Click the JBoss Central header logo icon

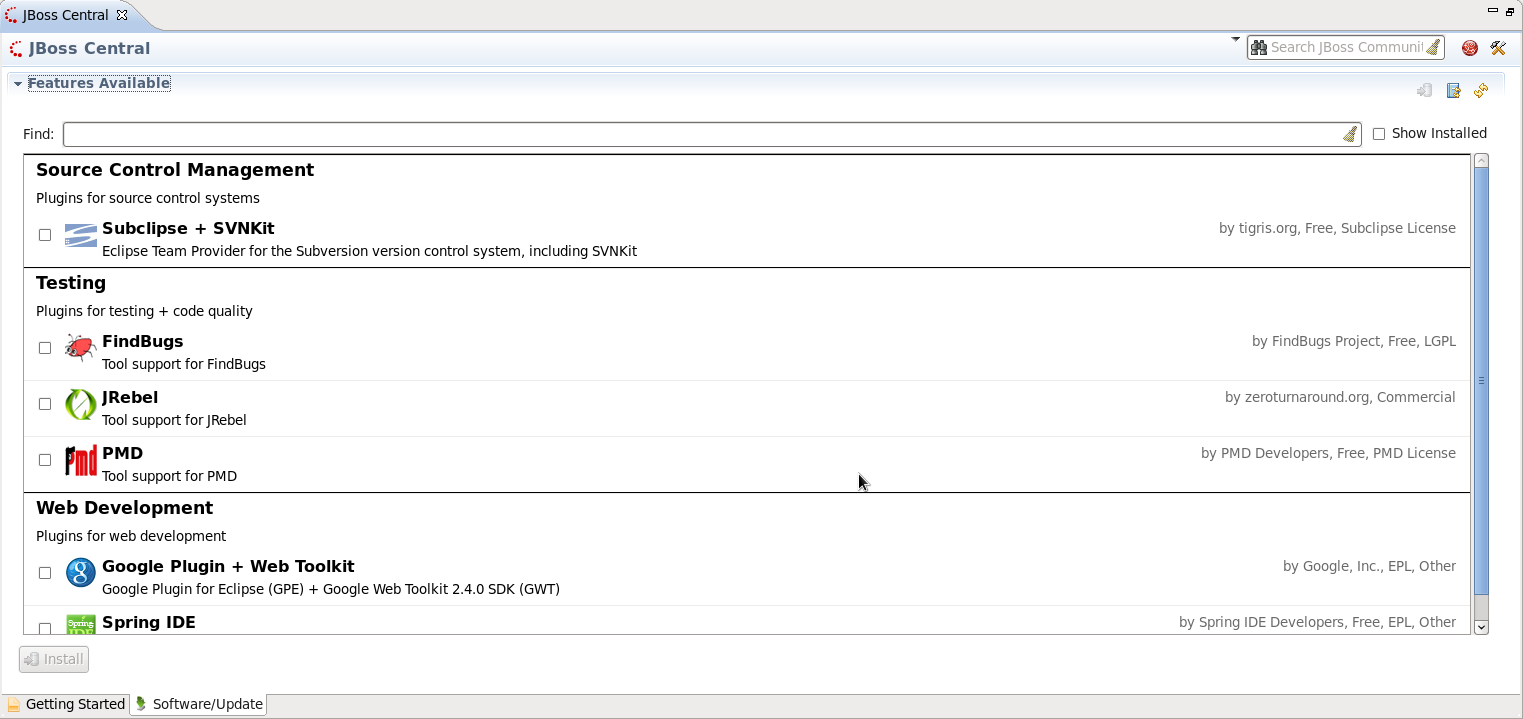tap(16, 48)
